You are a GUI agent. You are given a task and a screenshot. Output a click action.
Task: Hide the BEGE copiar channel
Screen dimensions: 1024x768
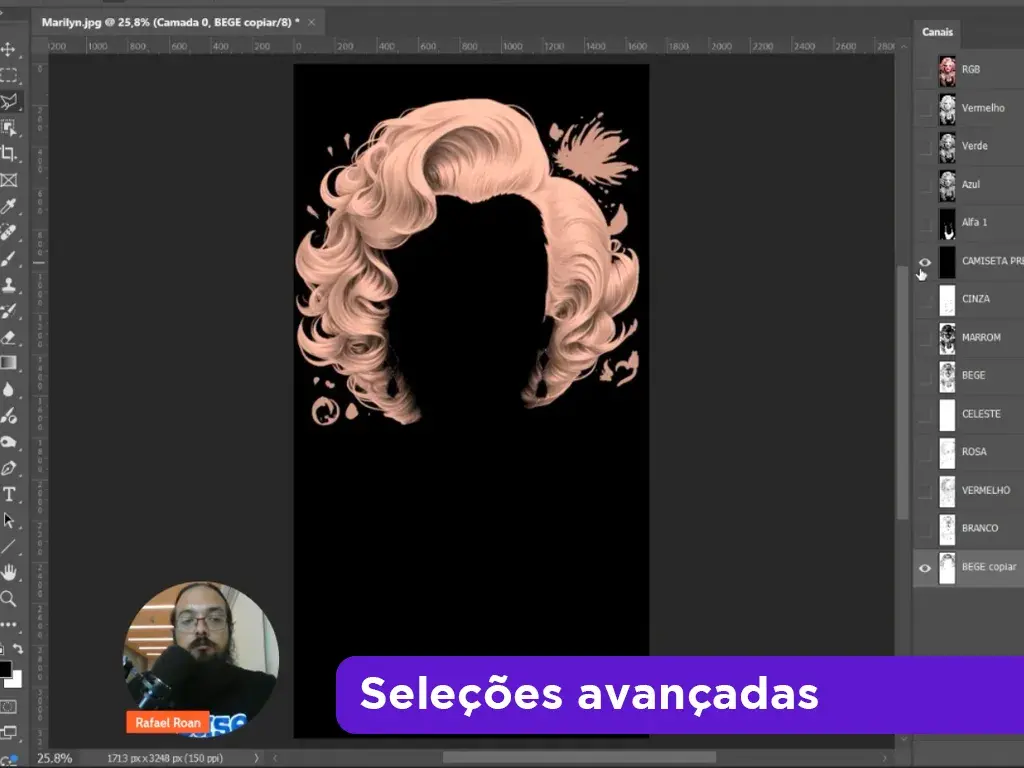click(x=926, y=567)
